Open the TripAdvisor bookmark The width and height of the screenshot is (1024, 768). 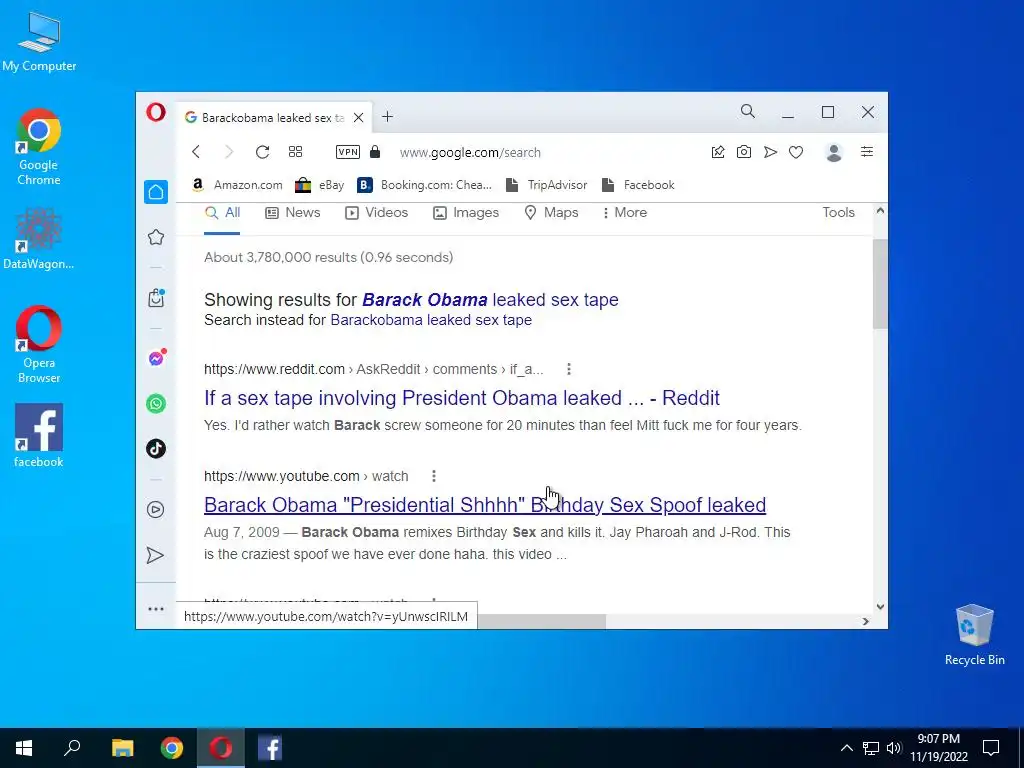547,185
